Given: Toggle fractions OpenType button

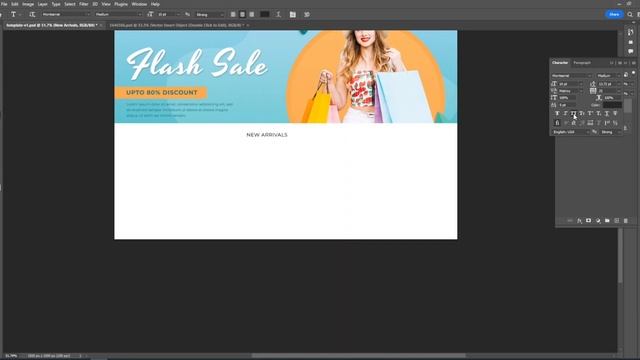Looking at the screenshot, I should click(615, 123).
